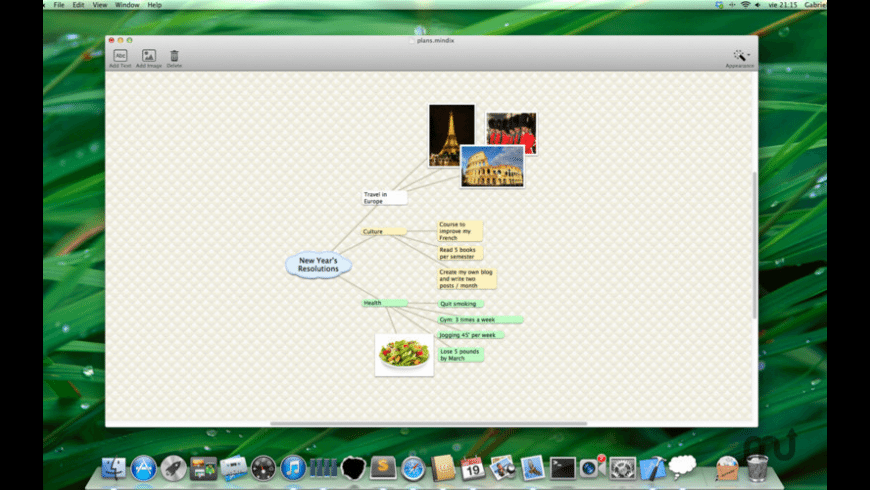Open the speech bubble cloud dock app
The width and height of the screenshot is (870, 490).
pyautogui.click(x=682, y=467)
